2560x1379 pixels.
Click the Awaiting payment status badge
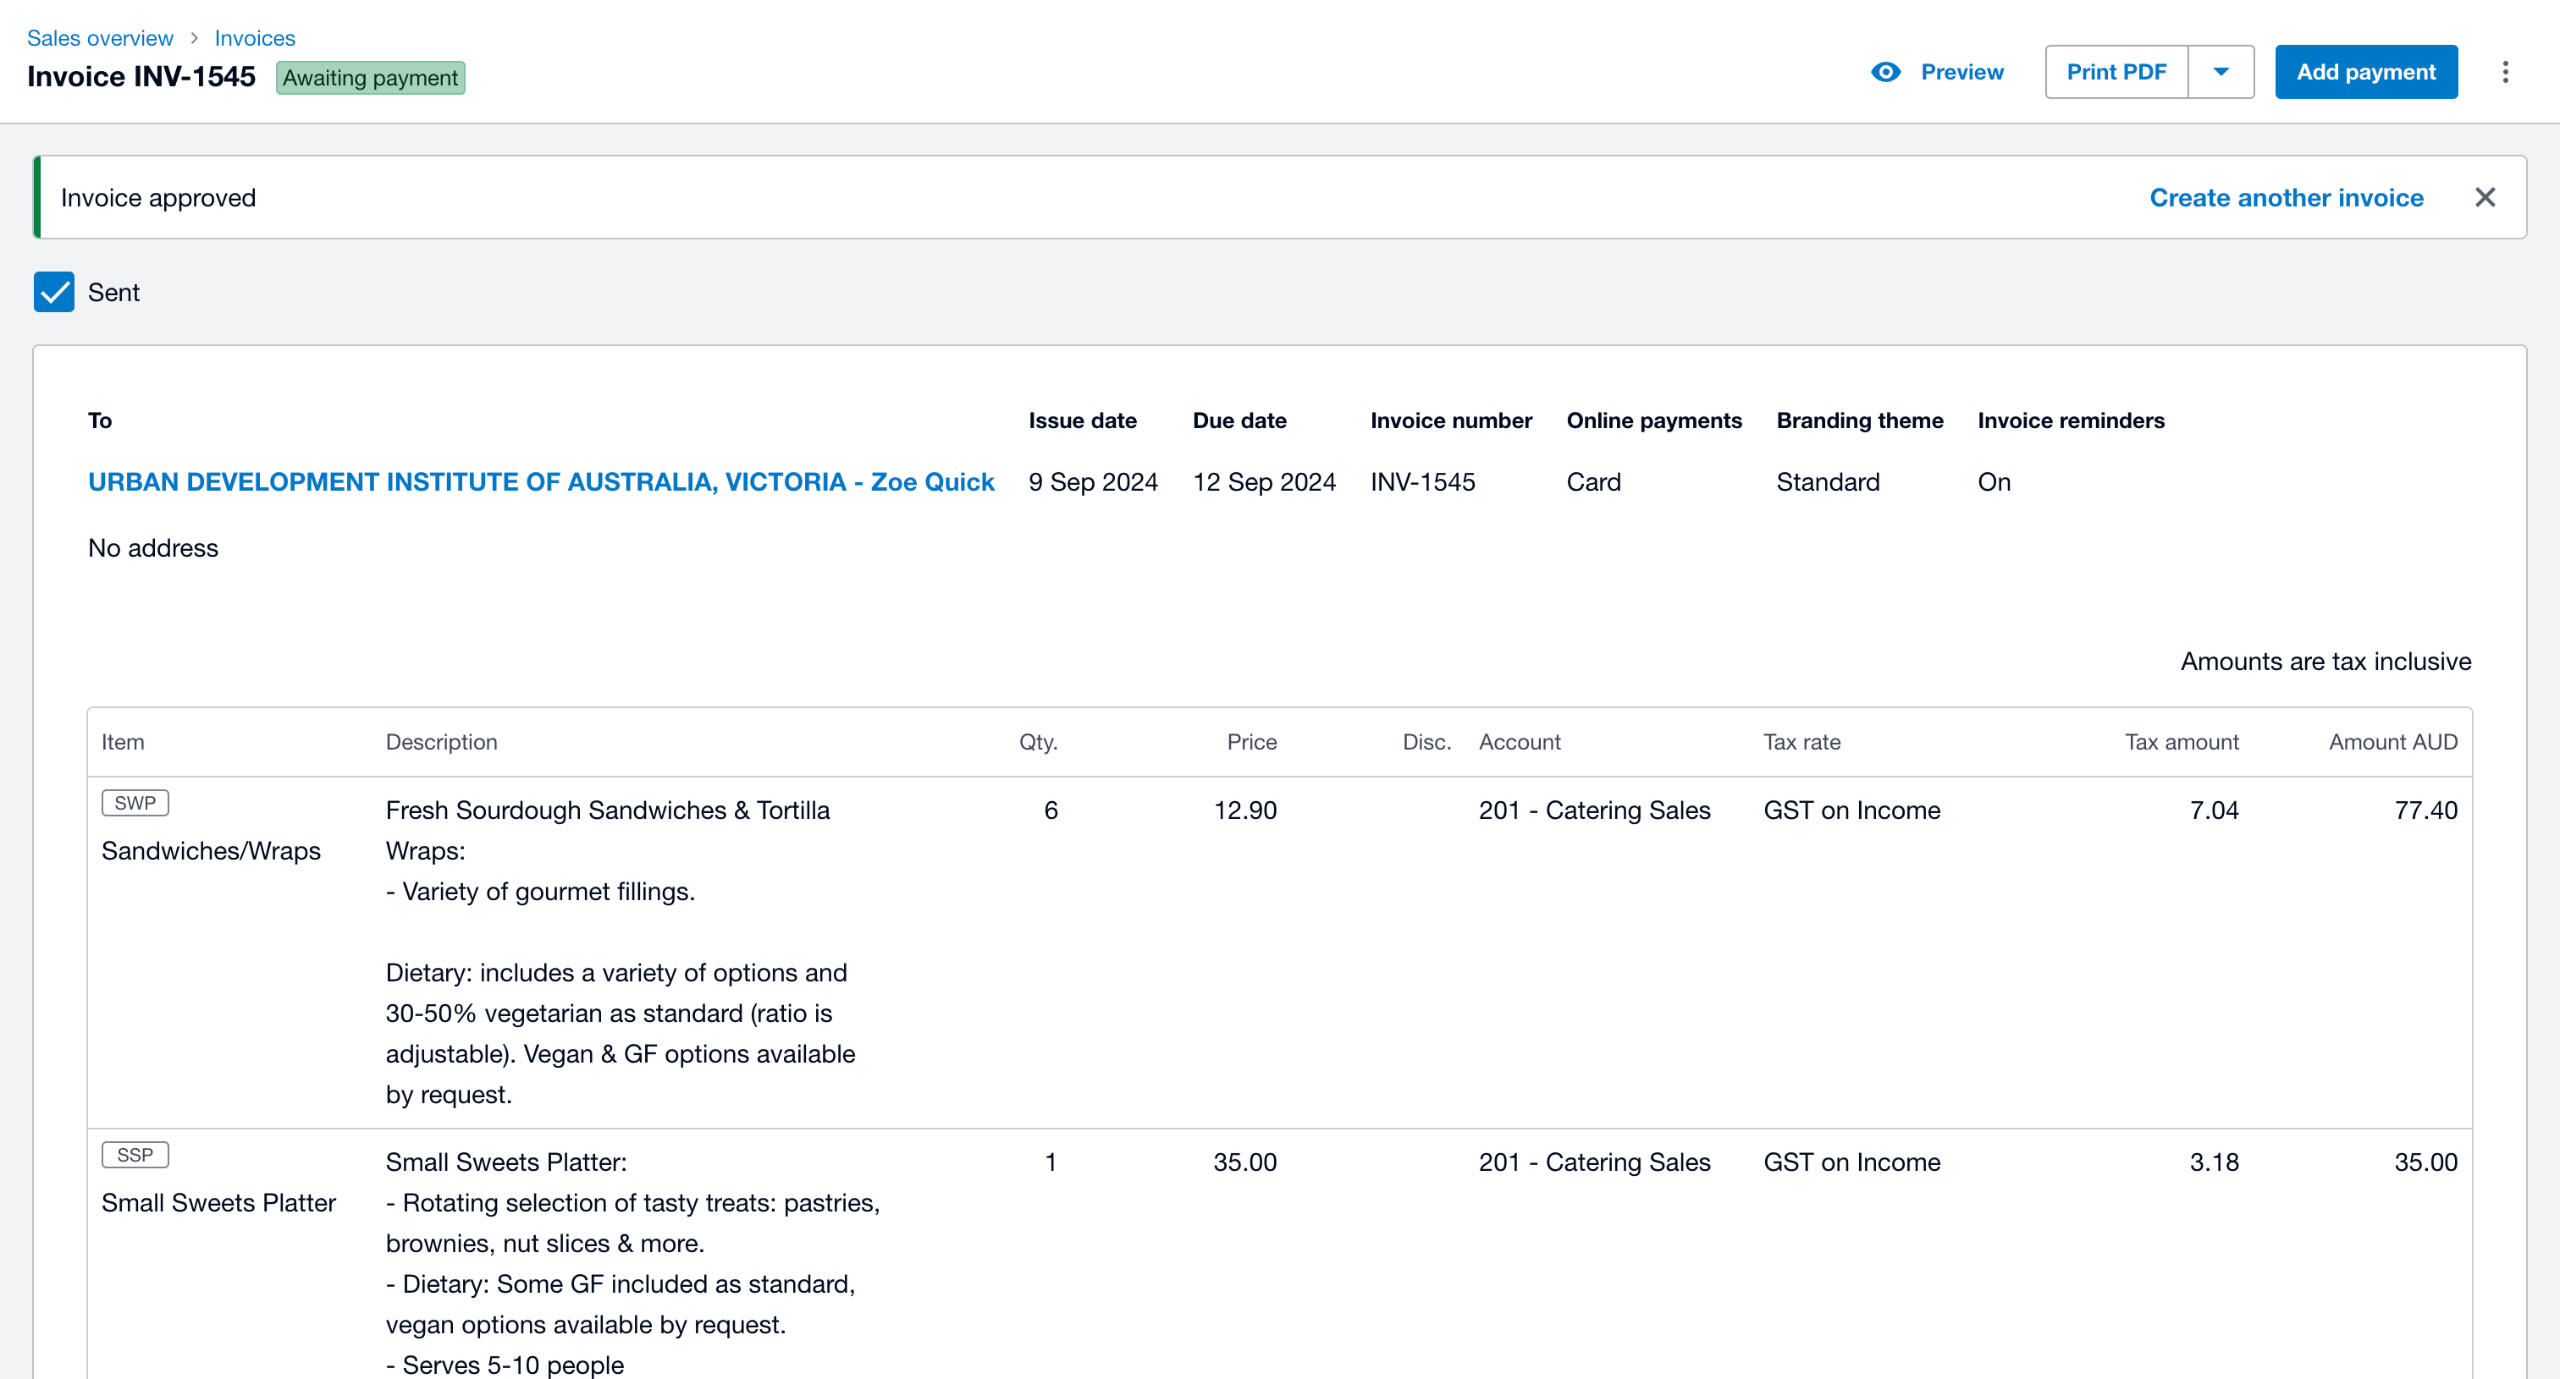pyautogui.click(x=370, y=78)
